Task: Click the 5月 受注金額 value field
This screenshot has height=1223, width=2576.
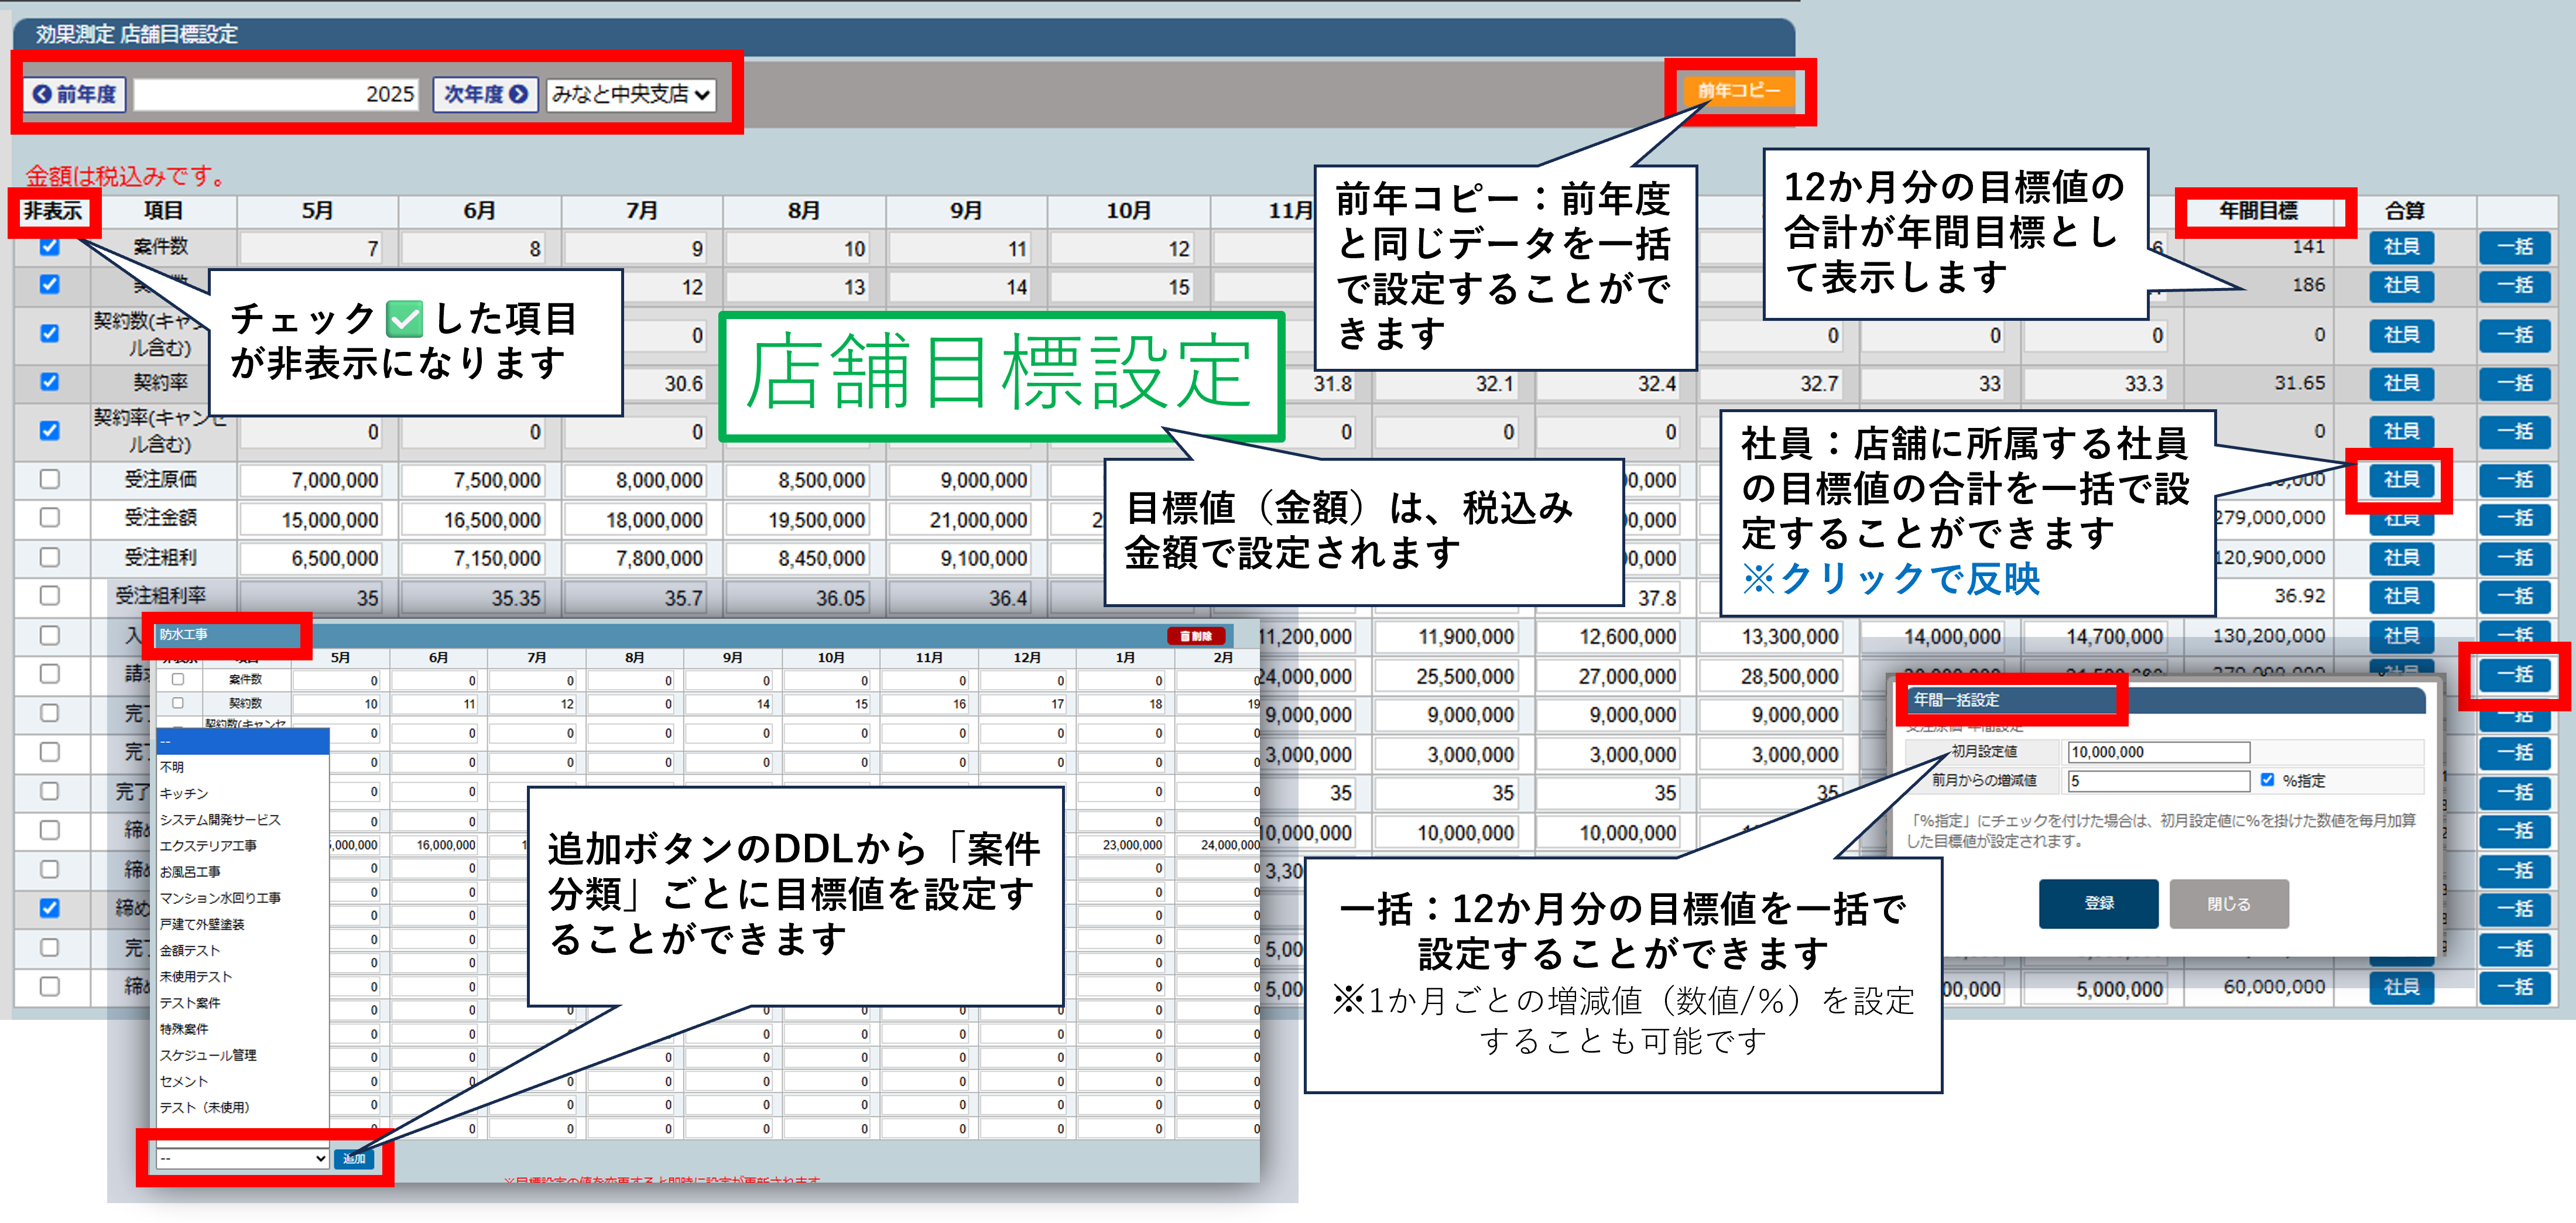Action: click(312, 520)
